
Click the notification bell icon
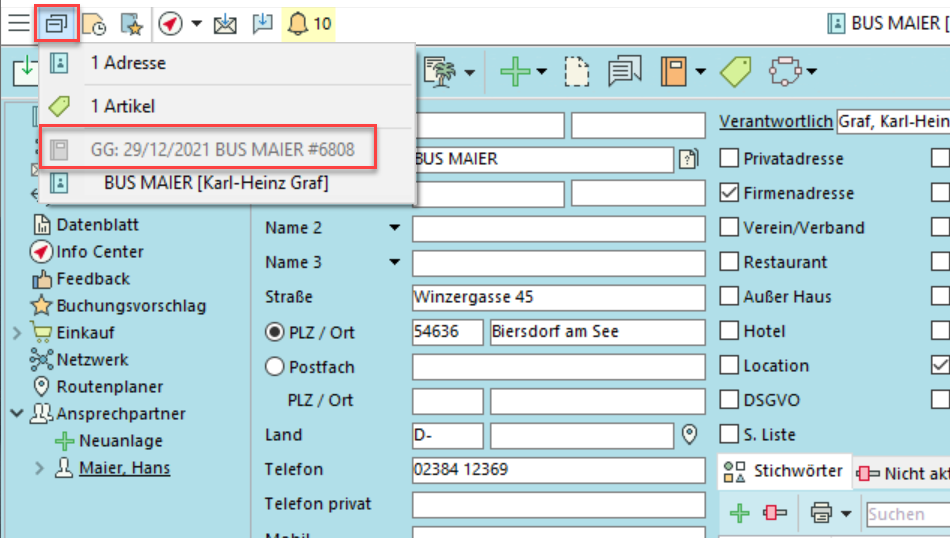click(297, 23)
